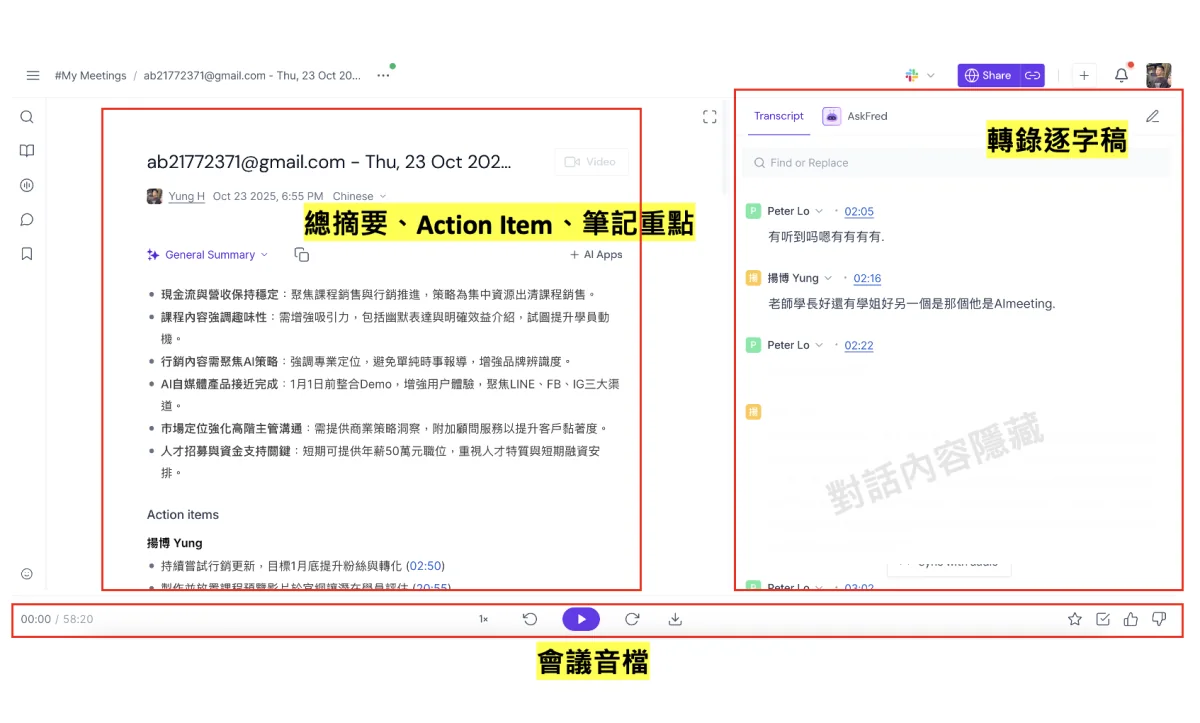This screenshot has width=1200, height=723.
Task: Click the smiley feedback icon in sidebar
Action: [x=27, y=574]
